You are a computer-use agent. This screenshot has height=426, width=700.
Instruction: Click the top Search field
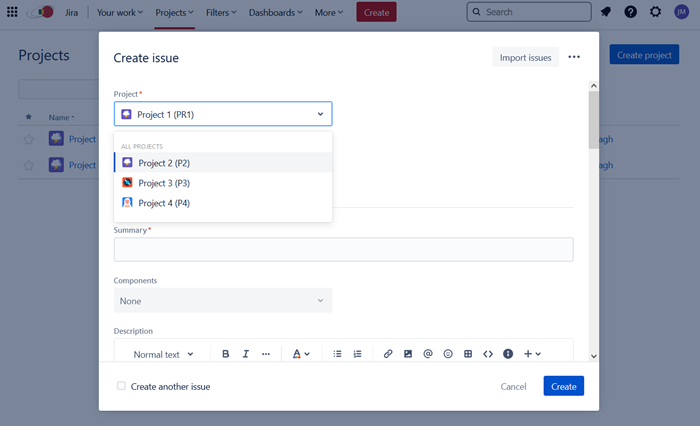pyautogui.click(x=529, y=12)
